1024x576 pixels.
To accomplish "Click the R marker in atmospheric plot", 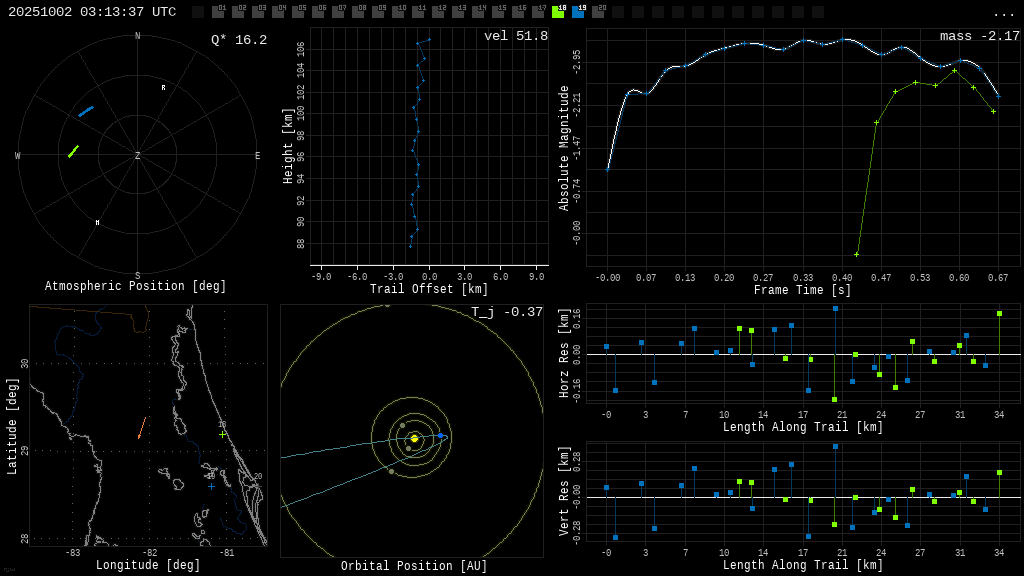I will click(x=163, y=88).
